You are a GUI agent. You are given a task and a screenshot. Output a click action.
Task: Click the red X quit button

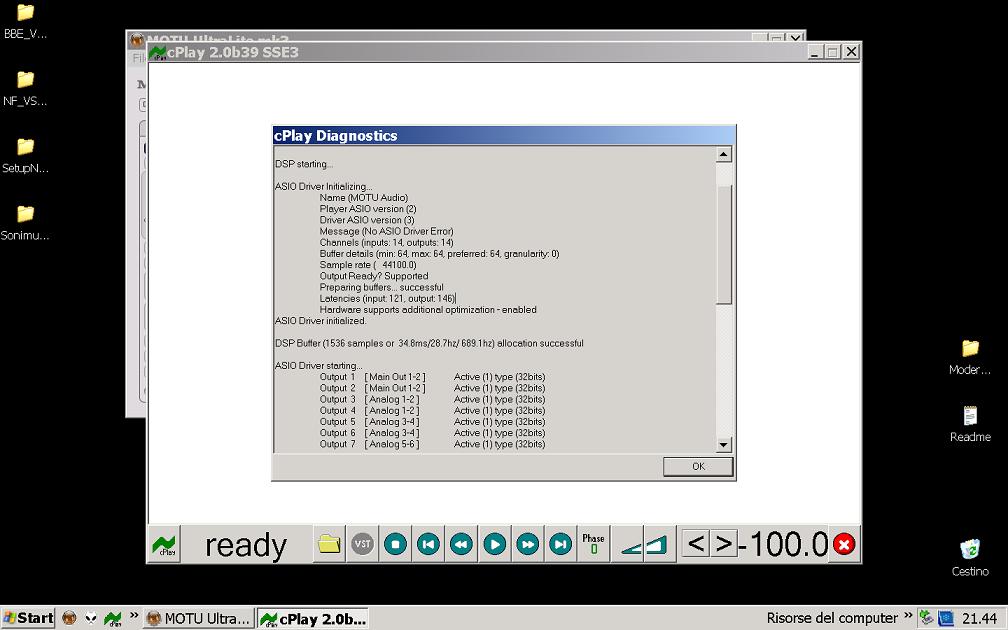tap(844, 544)
